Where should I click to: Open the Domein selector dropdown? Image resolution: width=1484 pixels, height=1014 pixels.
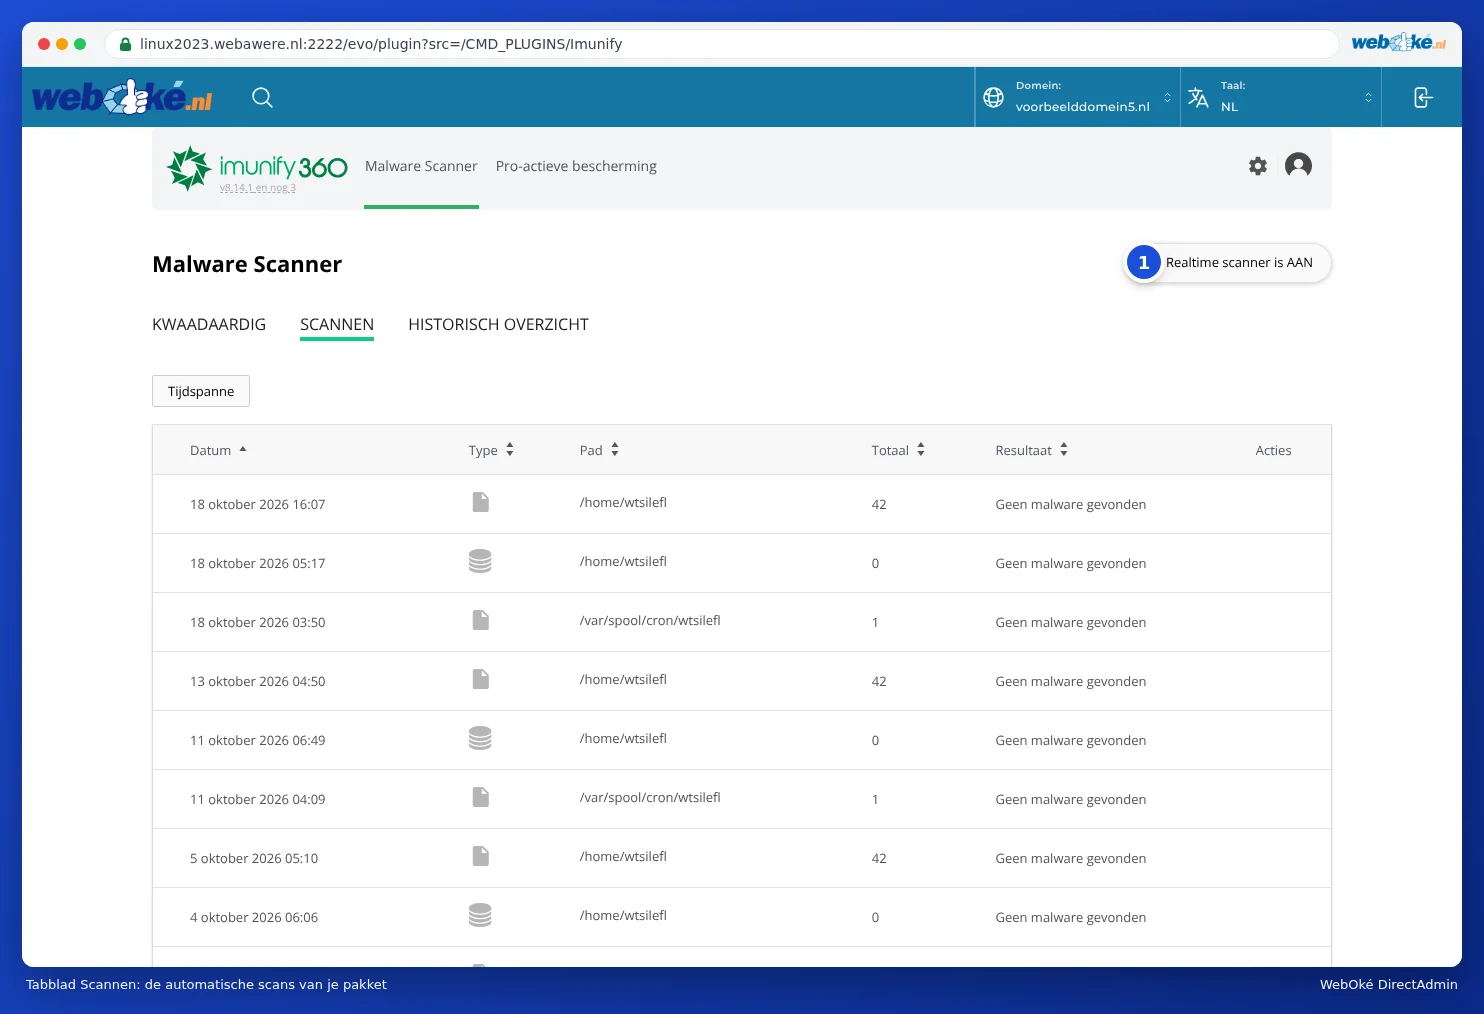(x=1078, y=97)
